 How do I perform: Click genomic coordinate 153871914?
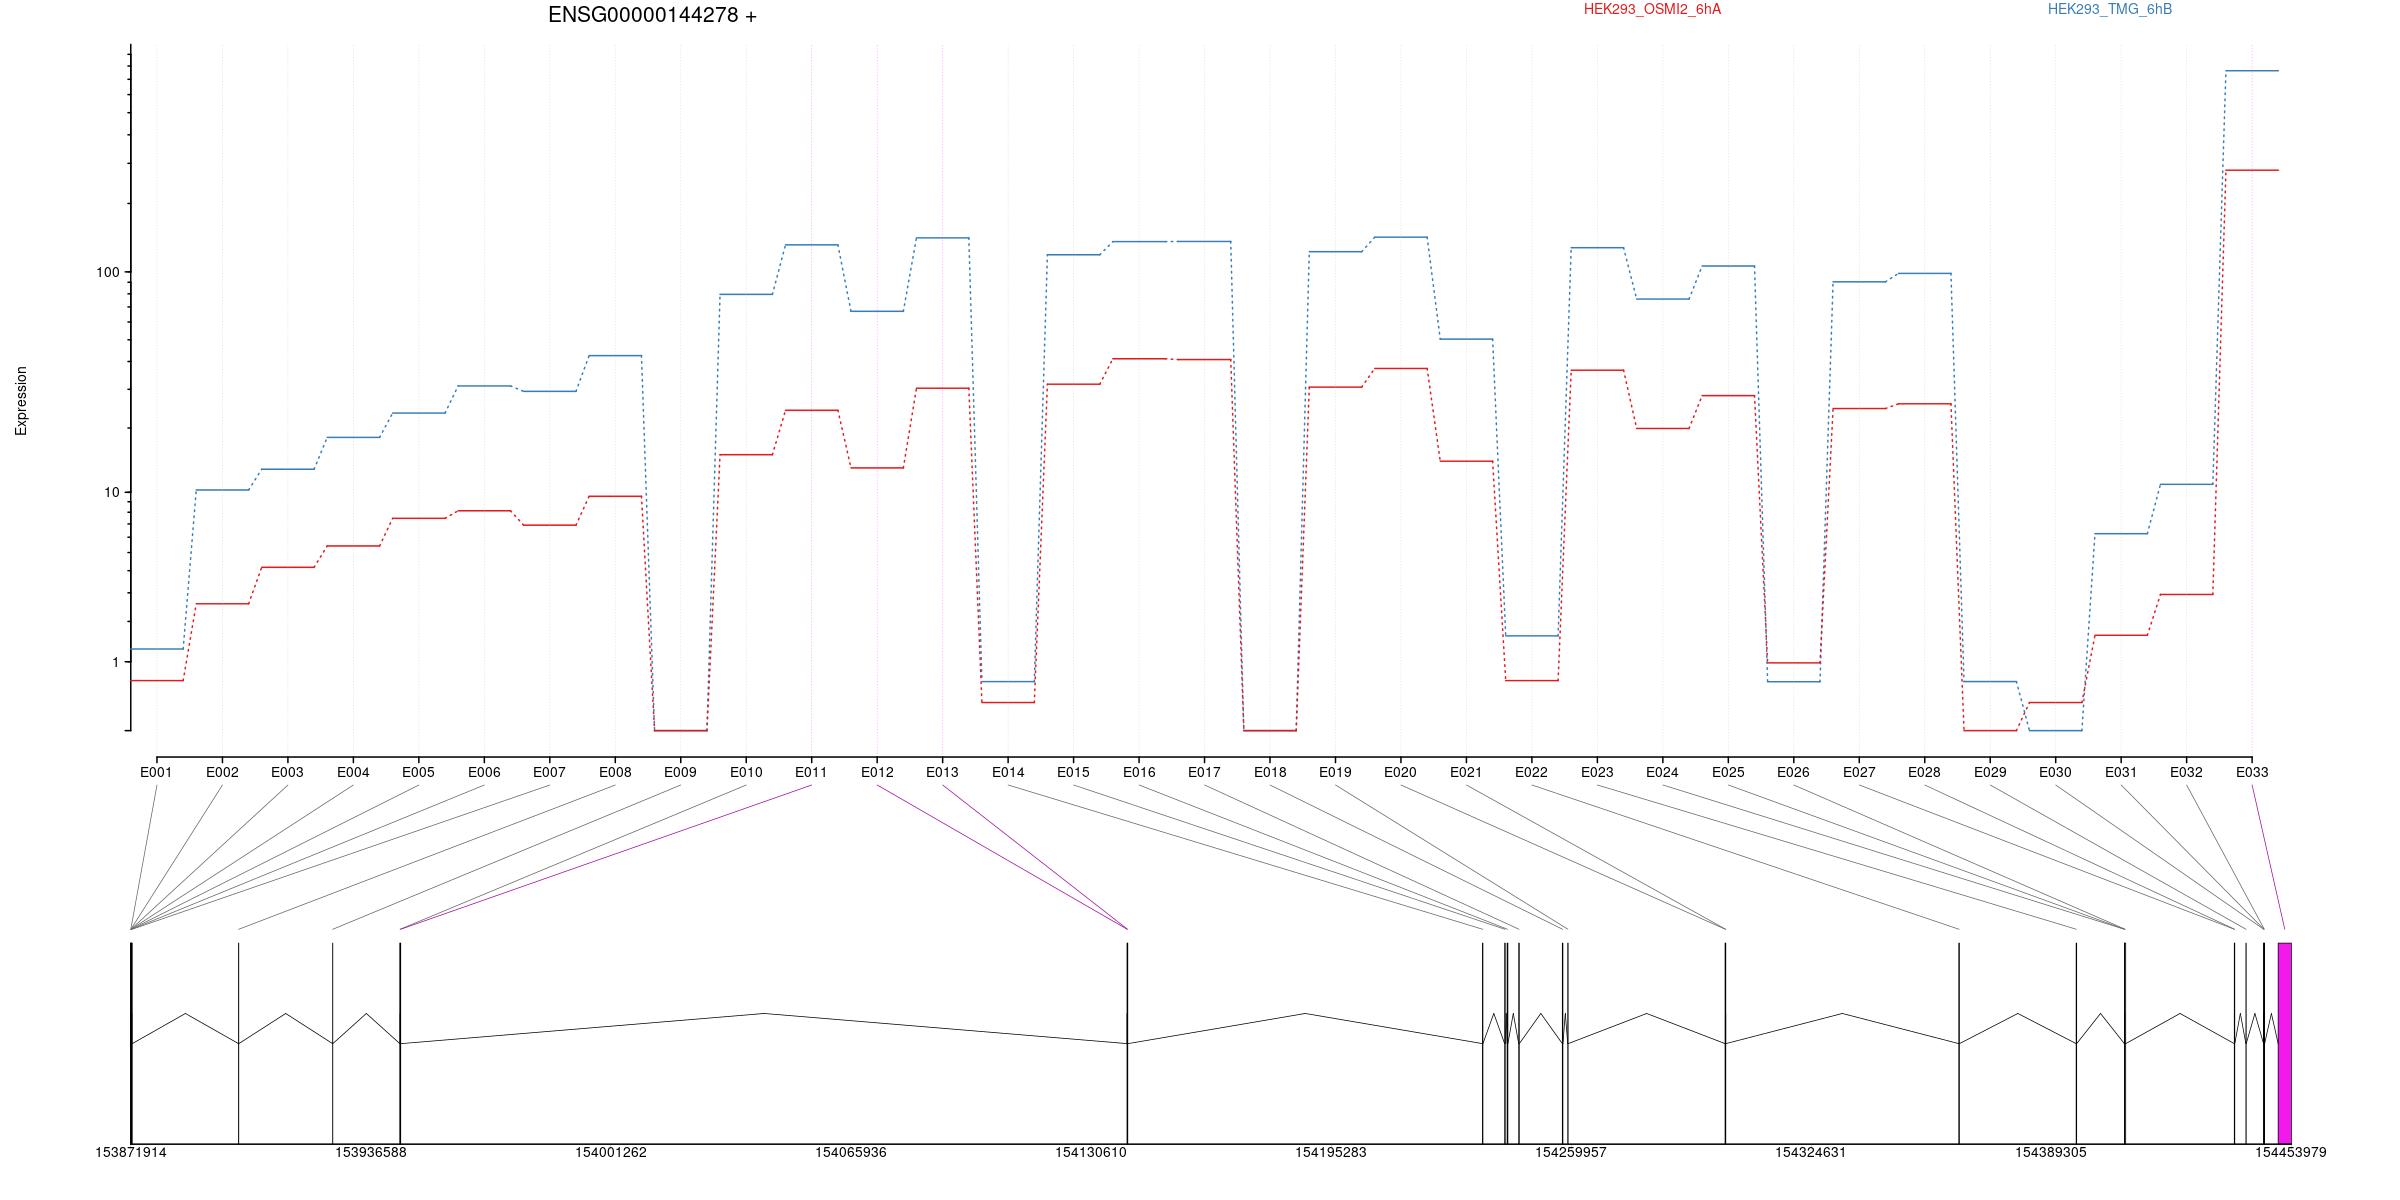131,1152
